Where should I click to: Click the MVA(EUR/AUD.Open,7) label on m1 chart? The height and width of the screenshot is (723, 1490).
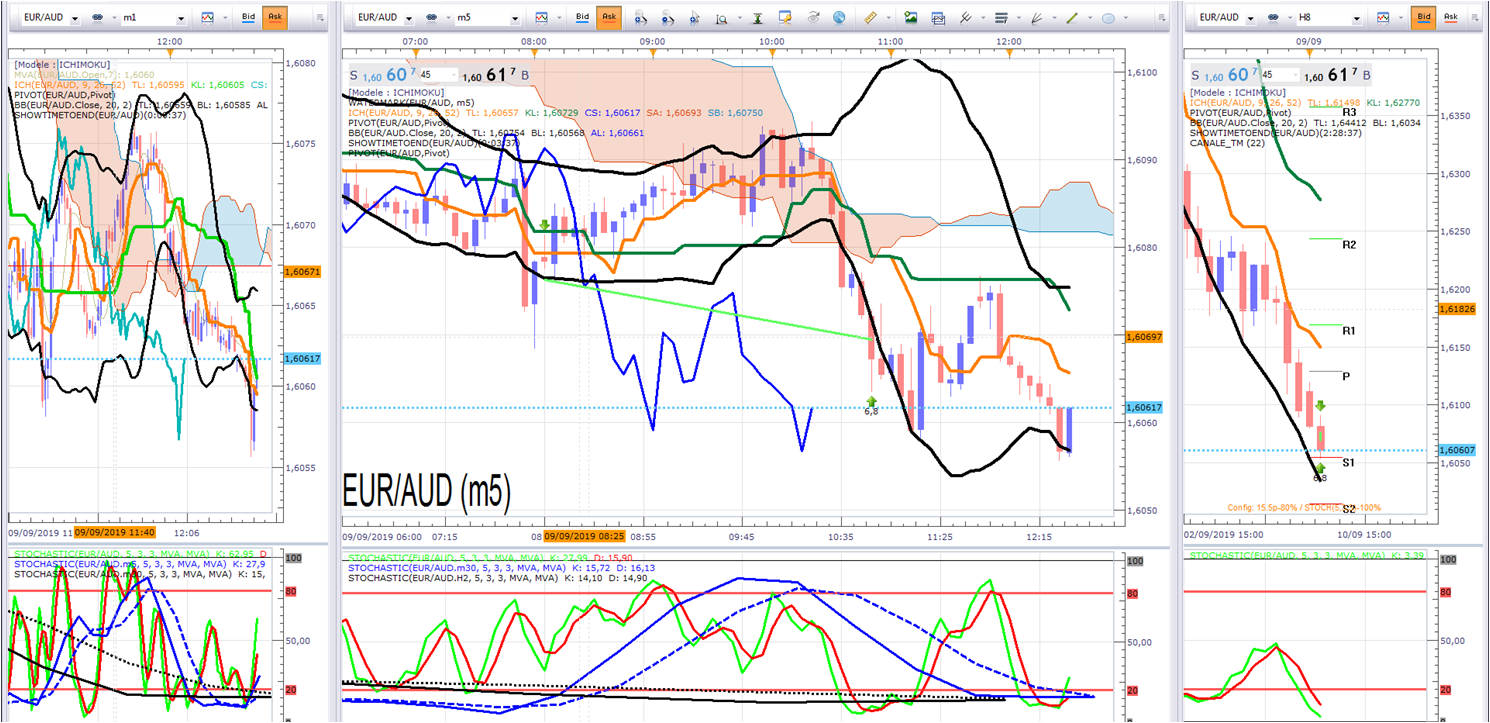pos(70,75)
